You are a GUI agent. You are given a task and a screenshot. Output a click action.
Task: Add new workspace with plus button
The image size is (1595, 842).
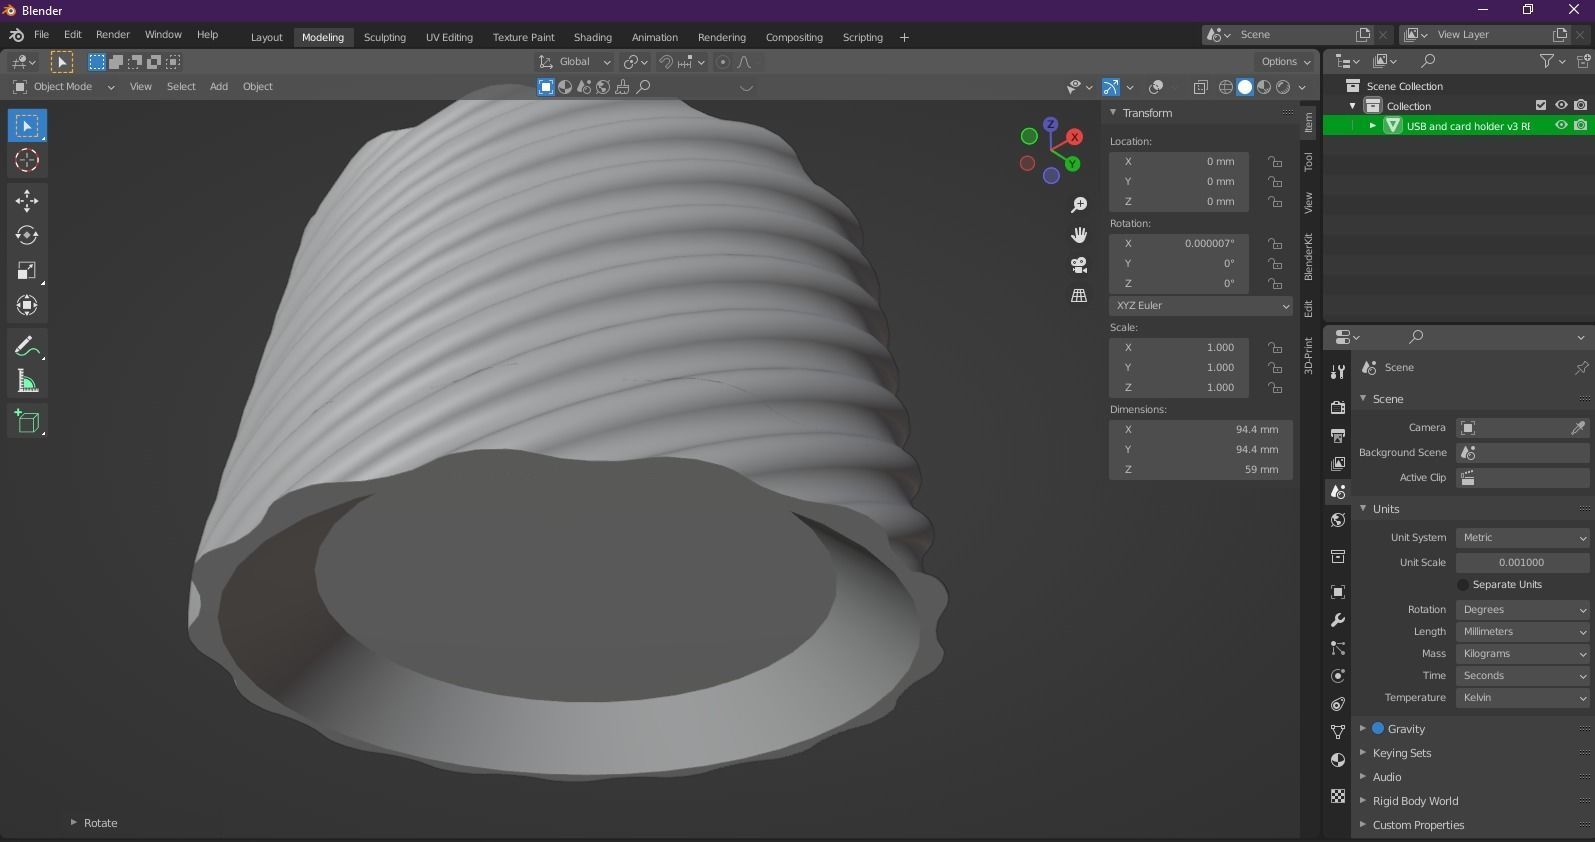[904, 38]
